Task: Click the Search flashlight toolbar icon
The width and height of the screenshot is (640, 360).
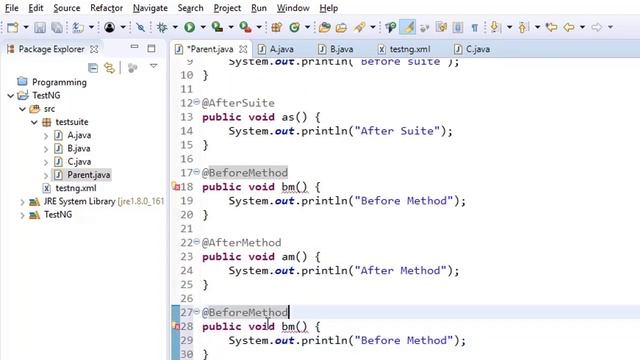Action: [360, 27]
